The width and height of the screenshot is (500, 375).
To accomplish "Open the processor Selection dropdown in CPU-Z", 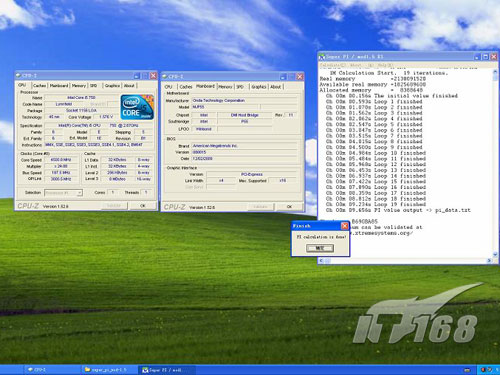I will [x=63, y=193].
